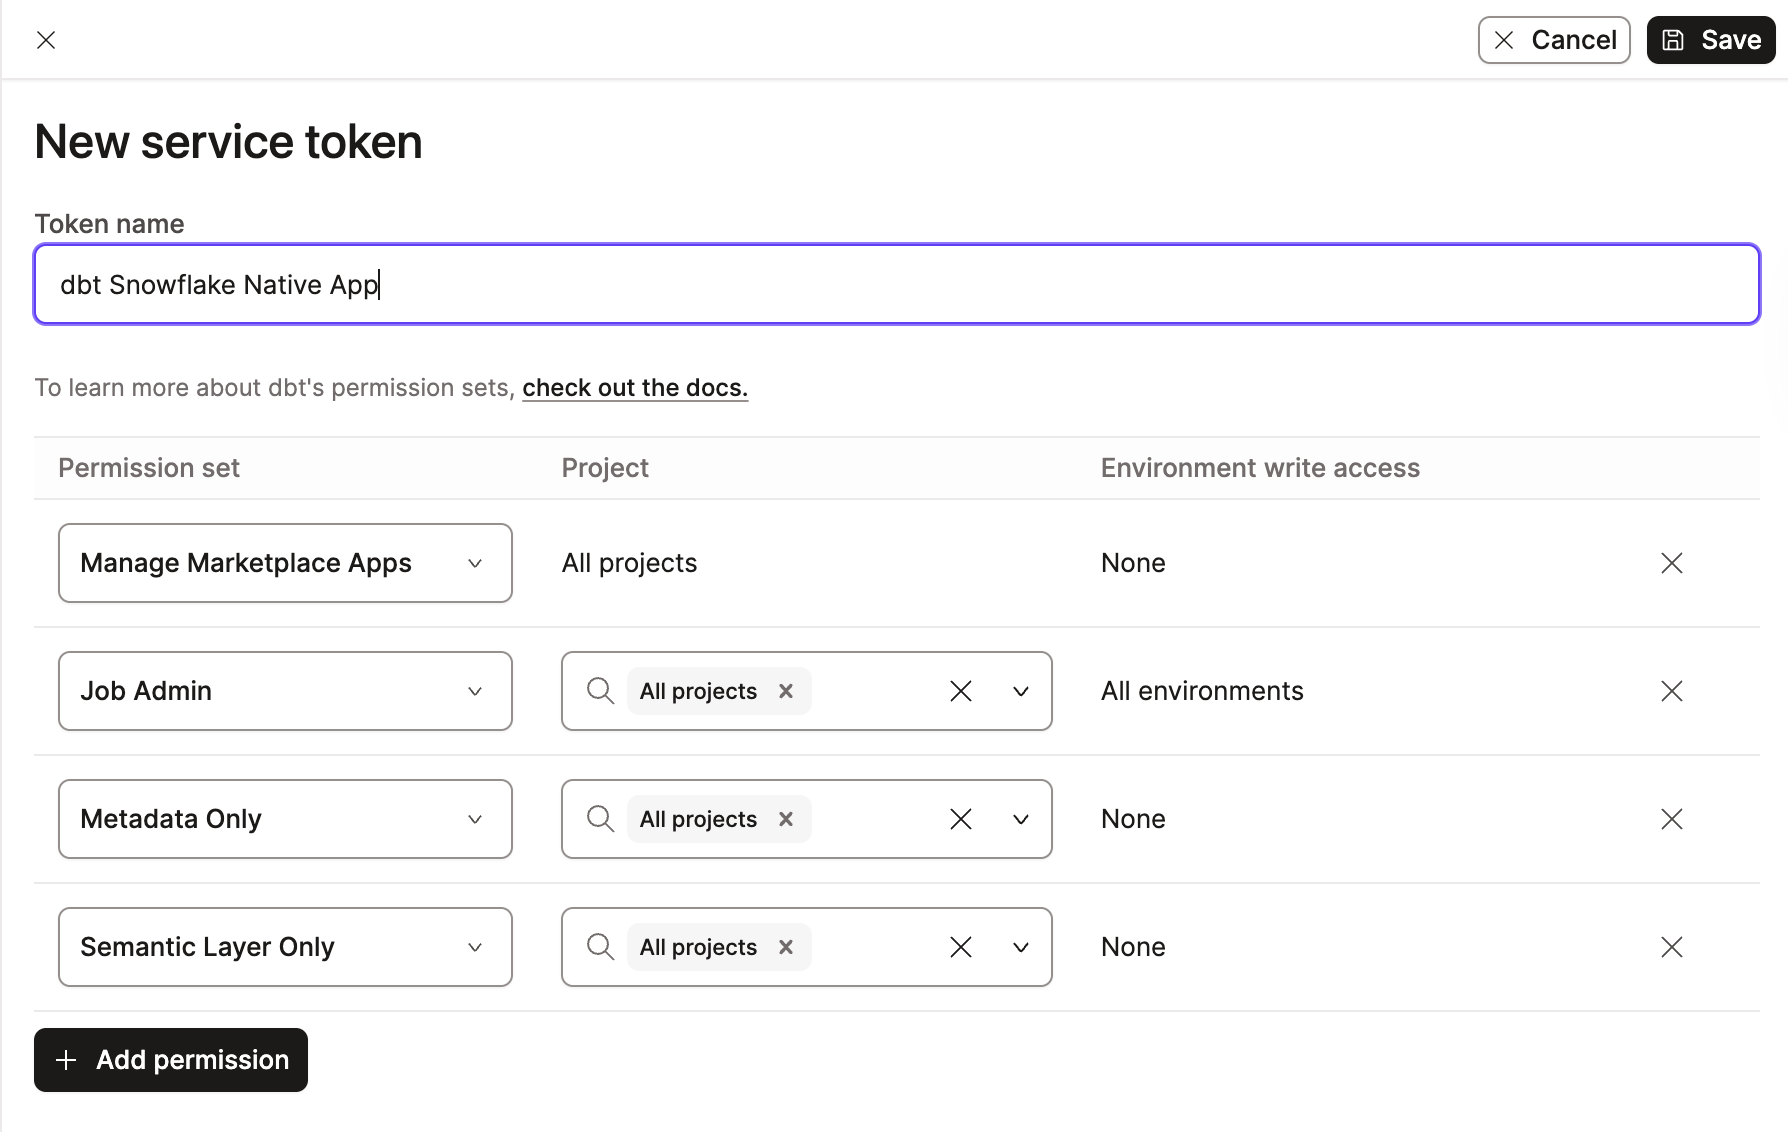Clear the project selection in Semantic Layer Only row
Image resolution: width=1788 pixels, height=1132 pixels.
[x=960, y=947]
